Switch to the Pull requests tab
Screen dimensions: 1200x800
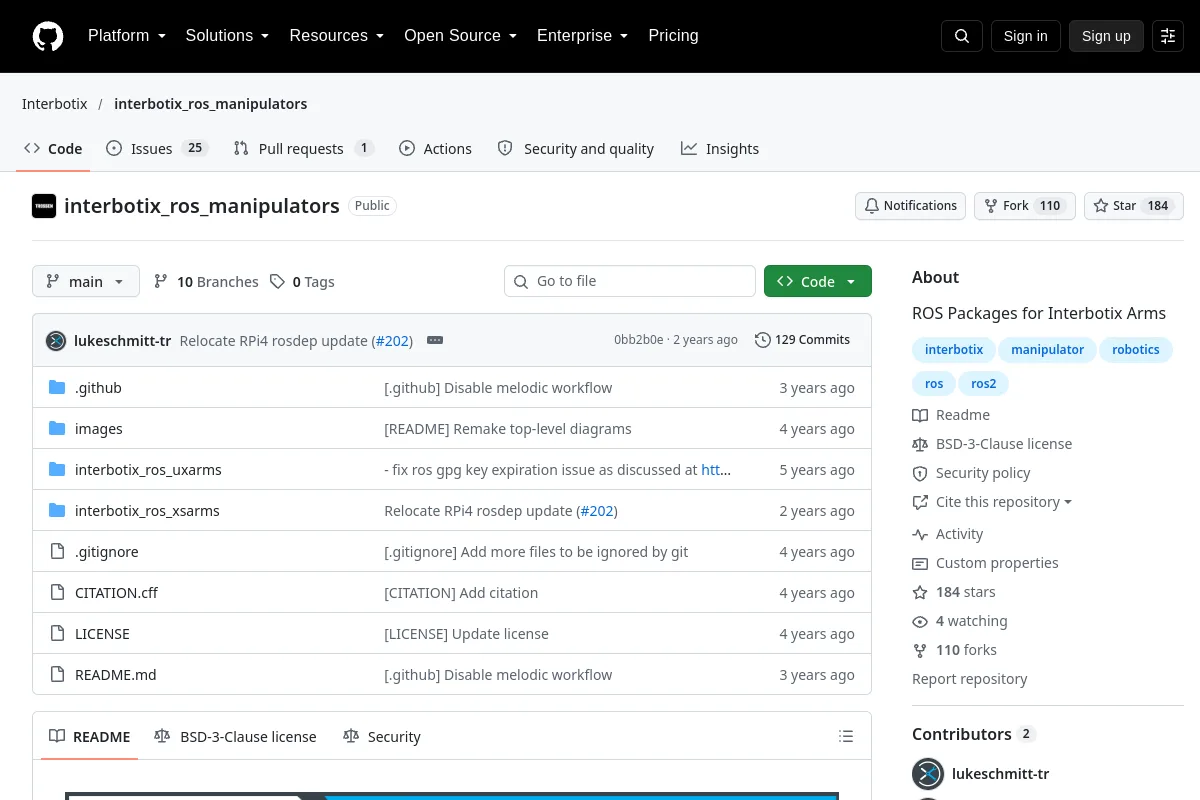coord(303,149)
